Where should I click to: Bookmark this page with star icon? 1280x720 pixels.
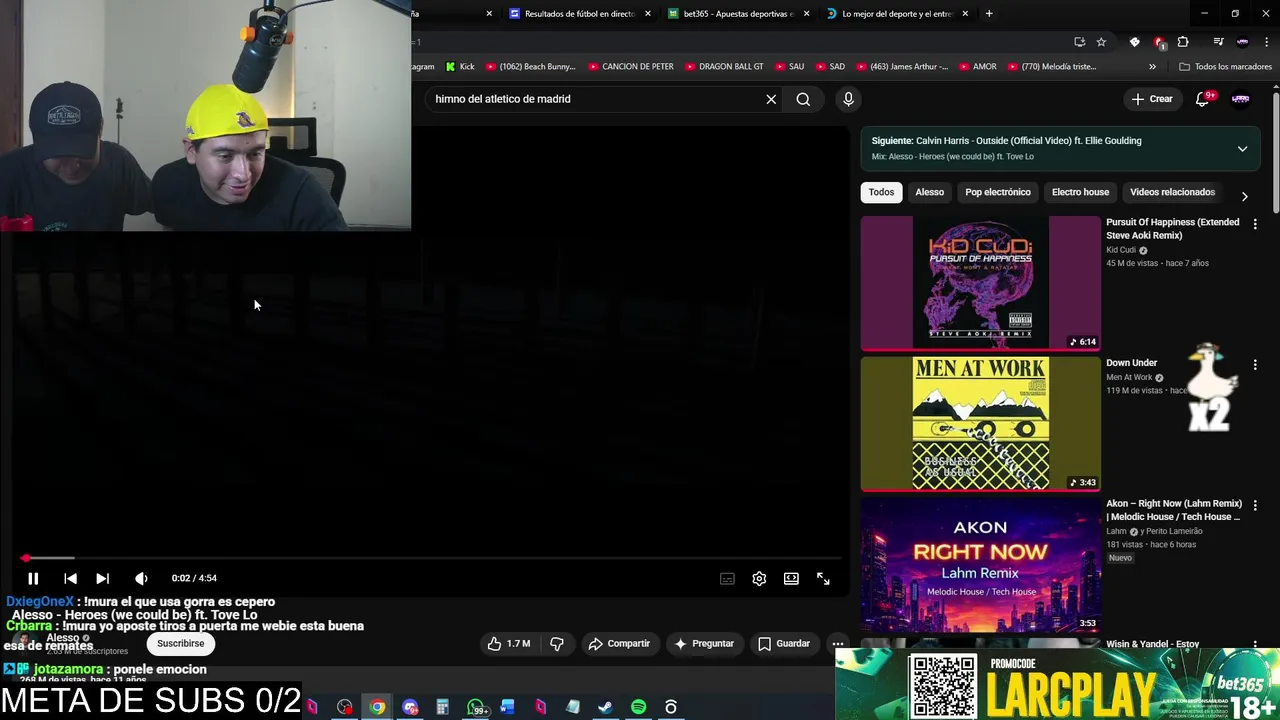click(x=1101, y=42)
